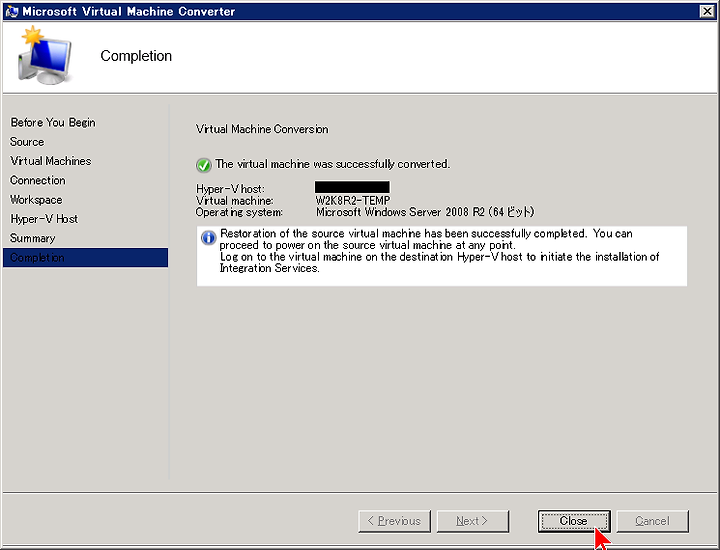Click the Hyper-V host label
This screenshot has height=550, width=720.
(x=230, y=189)
